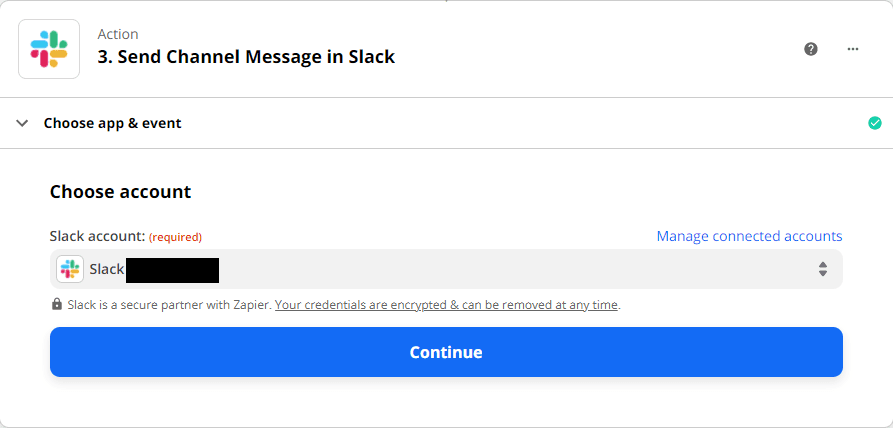Click the red required indicator text

pos(175,237)
